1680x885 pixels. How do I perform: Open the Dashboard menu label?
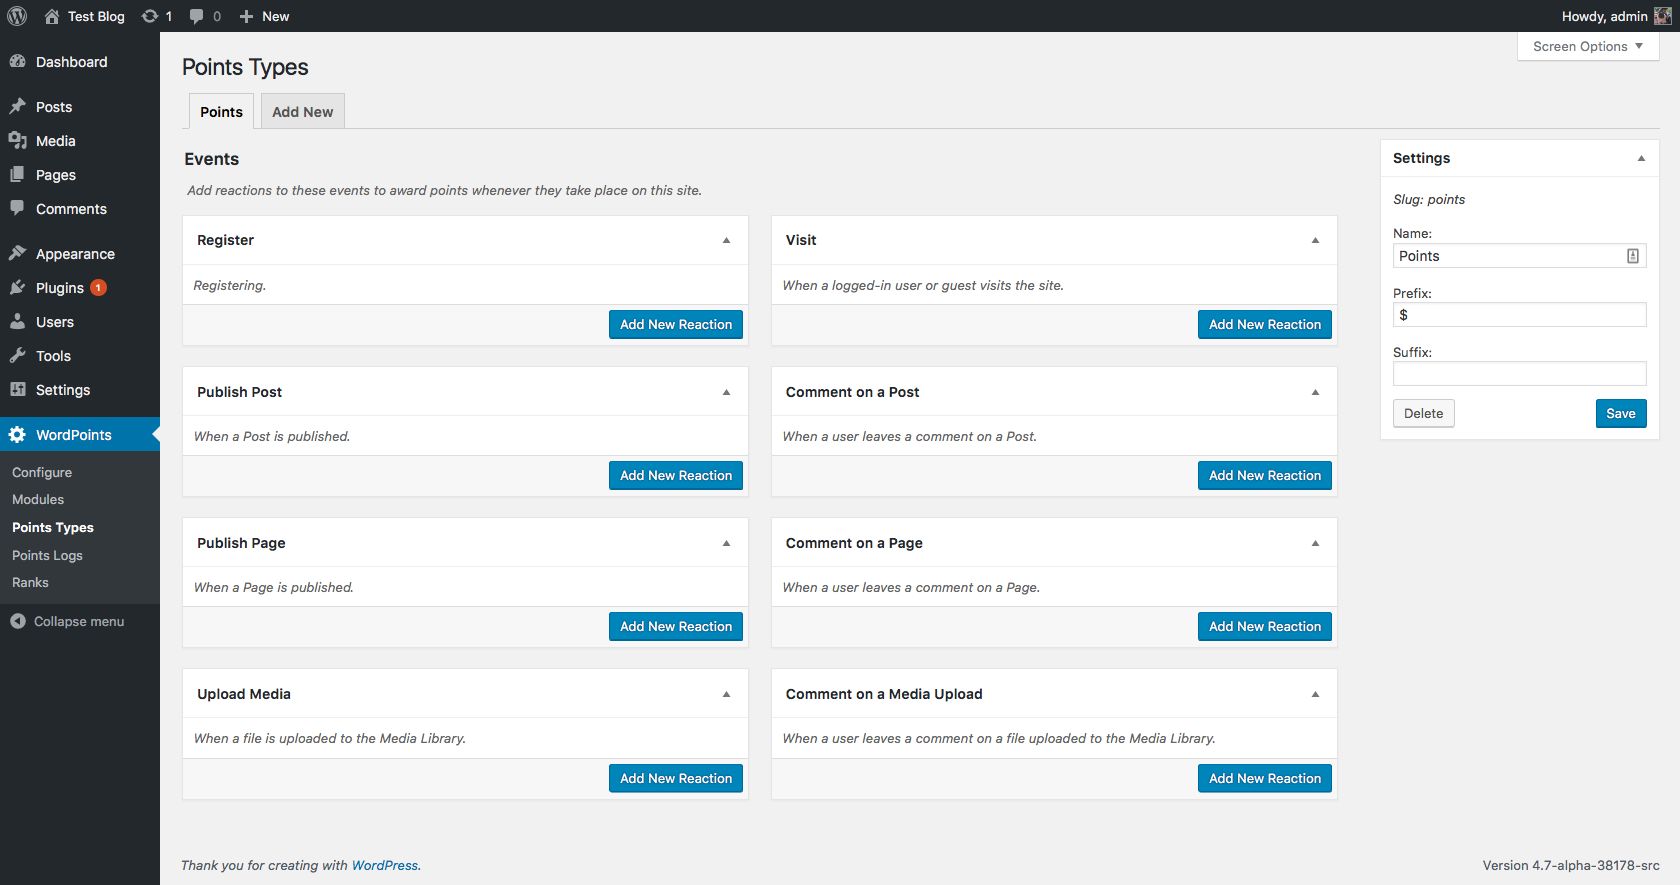[x=71, y=62]
